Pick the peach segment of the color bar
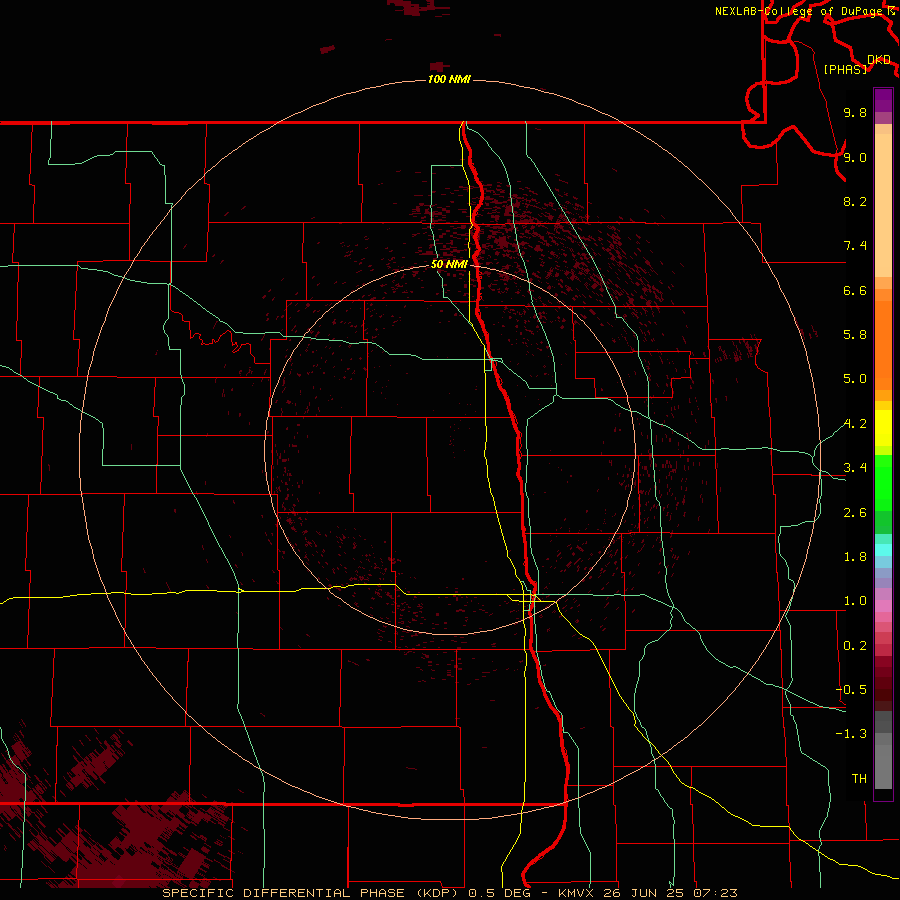Image resolution: width=900 pixels, height=900 pixels. point(883,205)
